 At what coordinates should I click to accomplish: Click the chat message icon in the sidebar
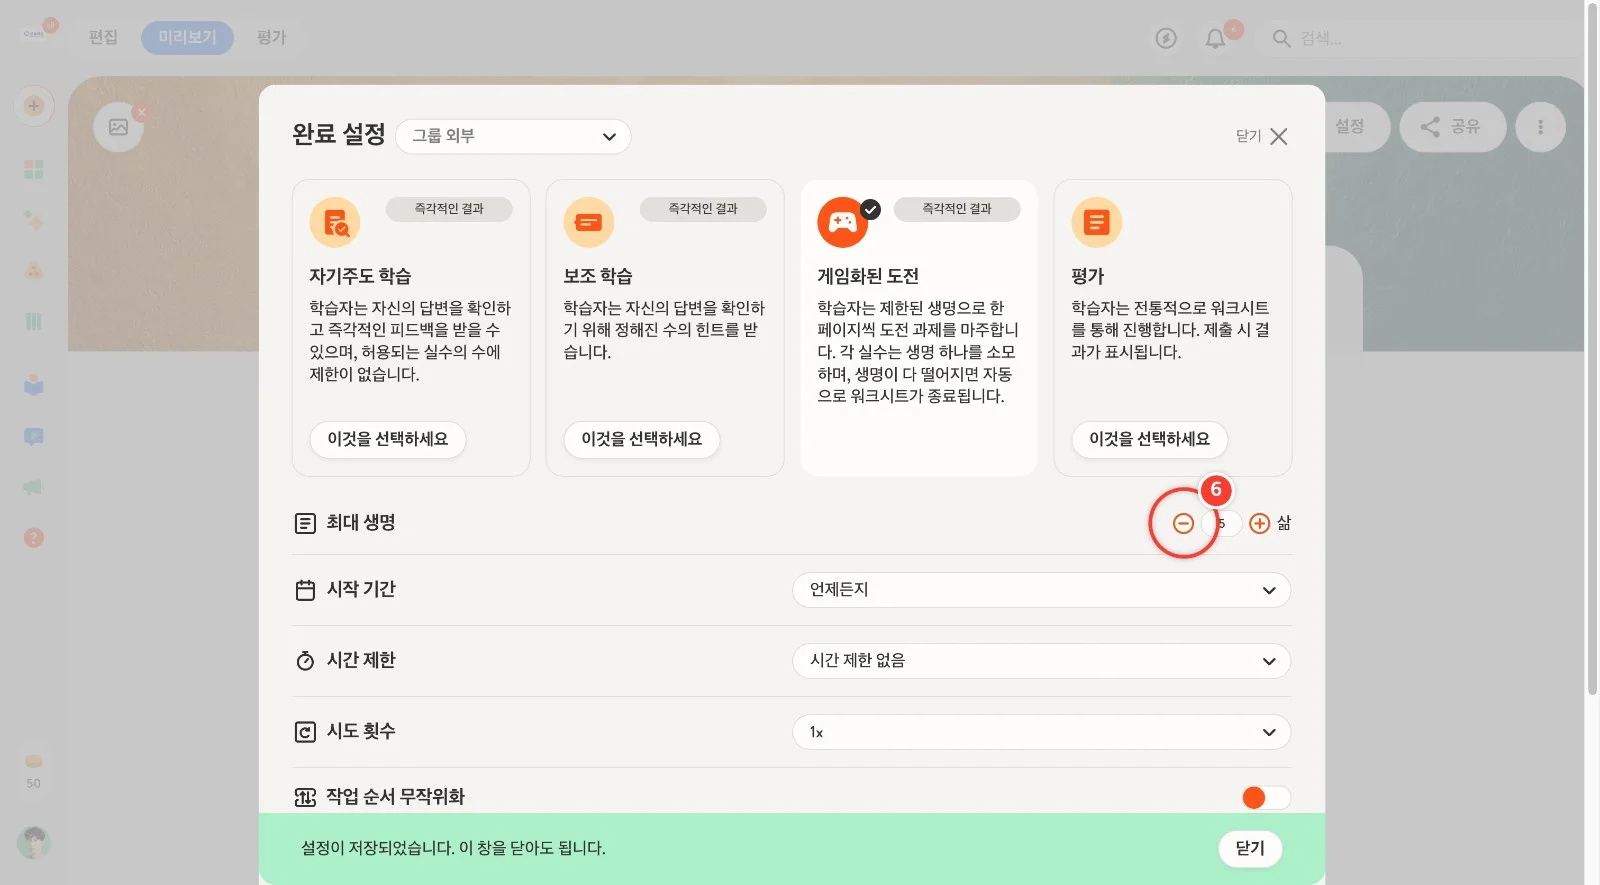[x=34, y=436]
